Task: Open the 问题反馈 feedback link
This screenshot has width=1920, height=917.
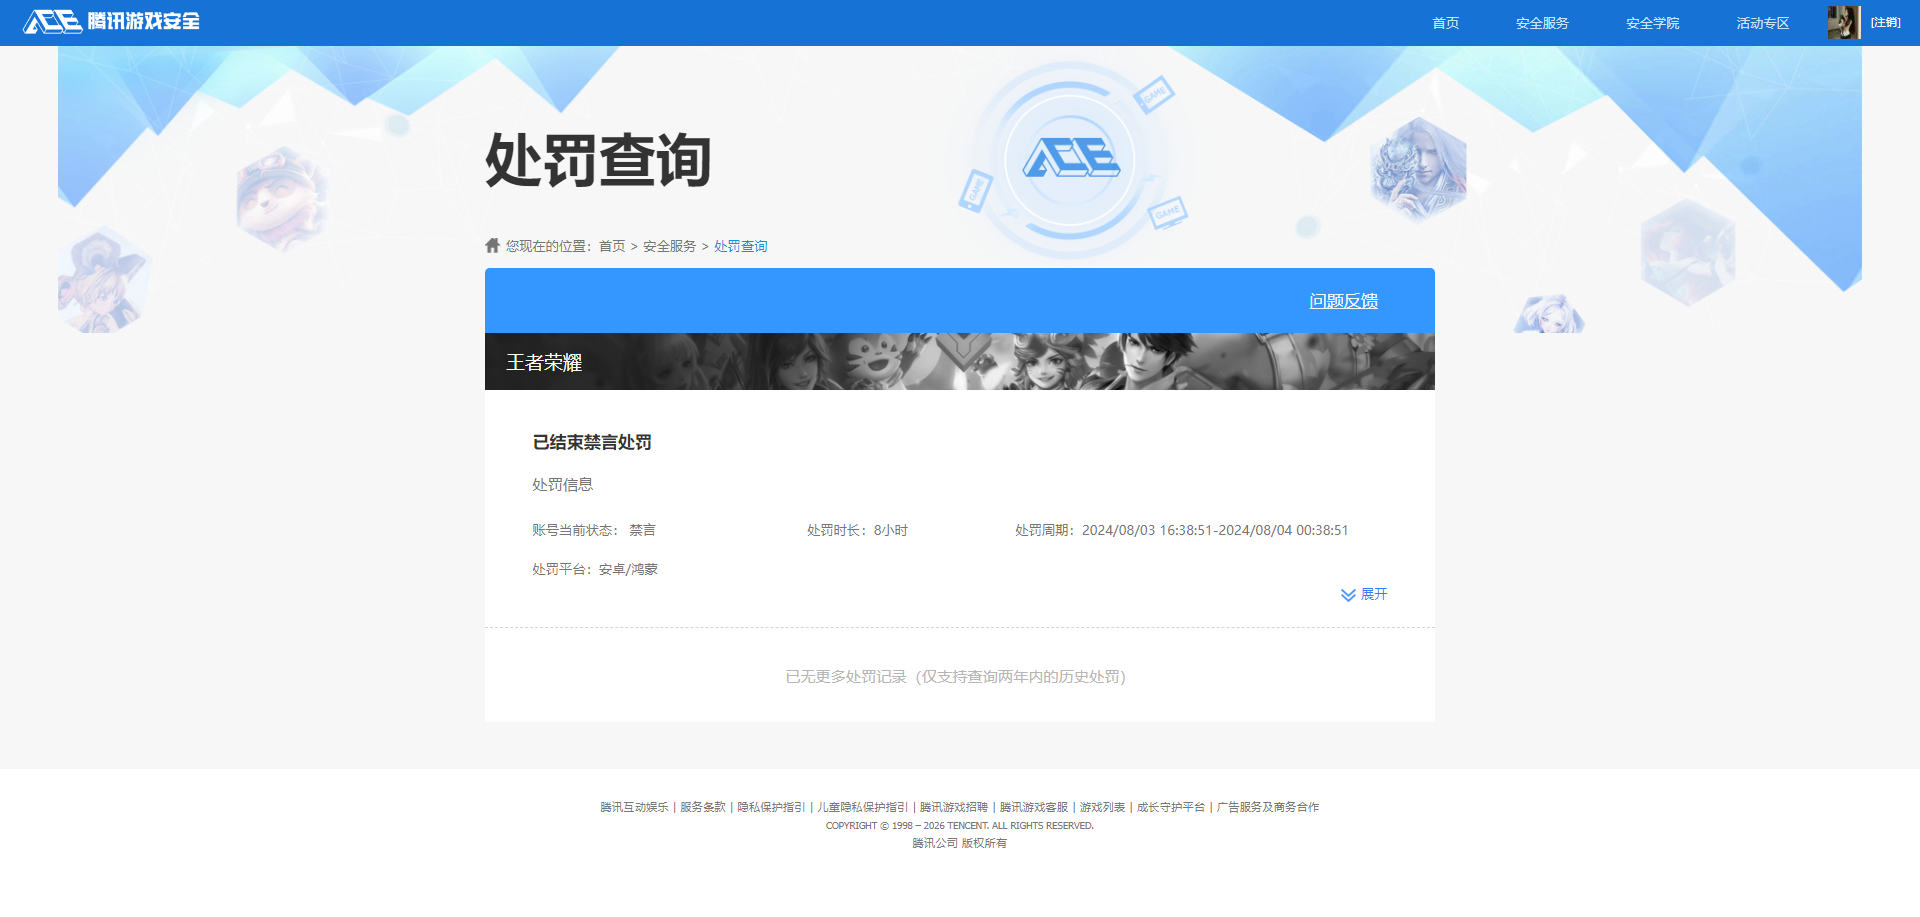Action: coord(1343,300)
